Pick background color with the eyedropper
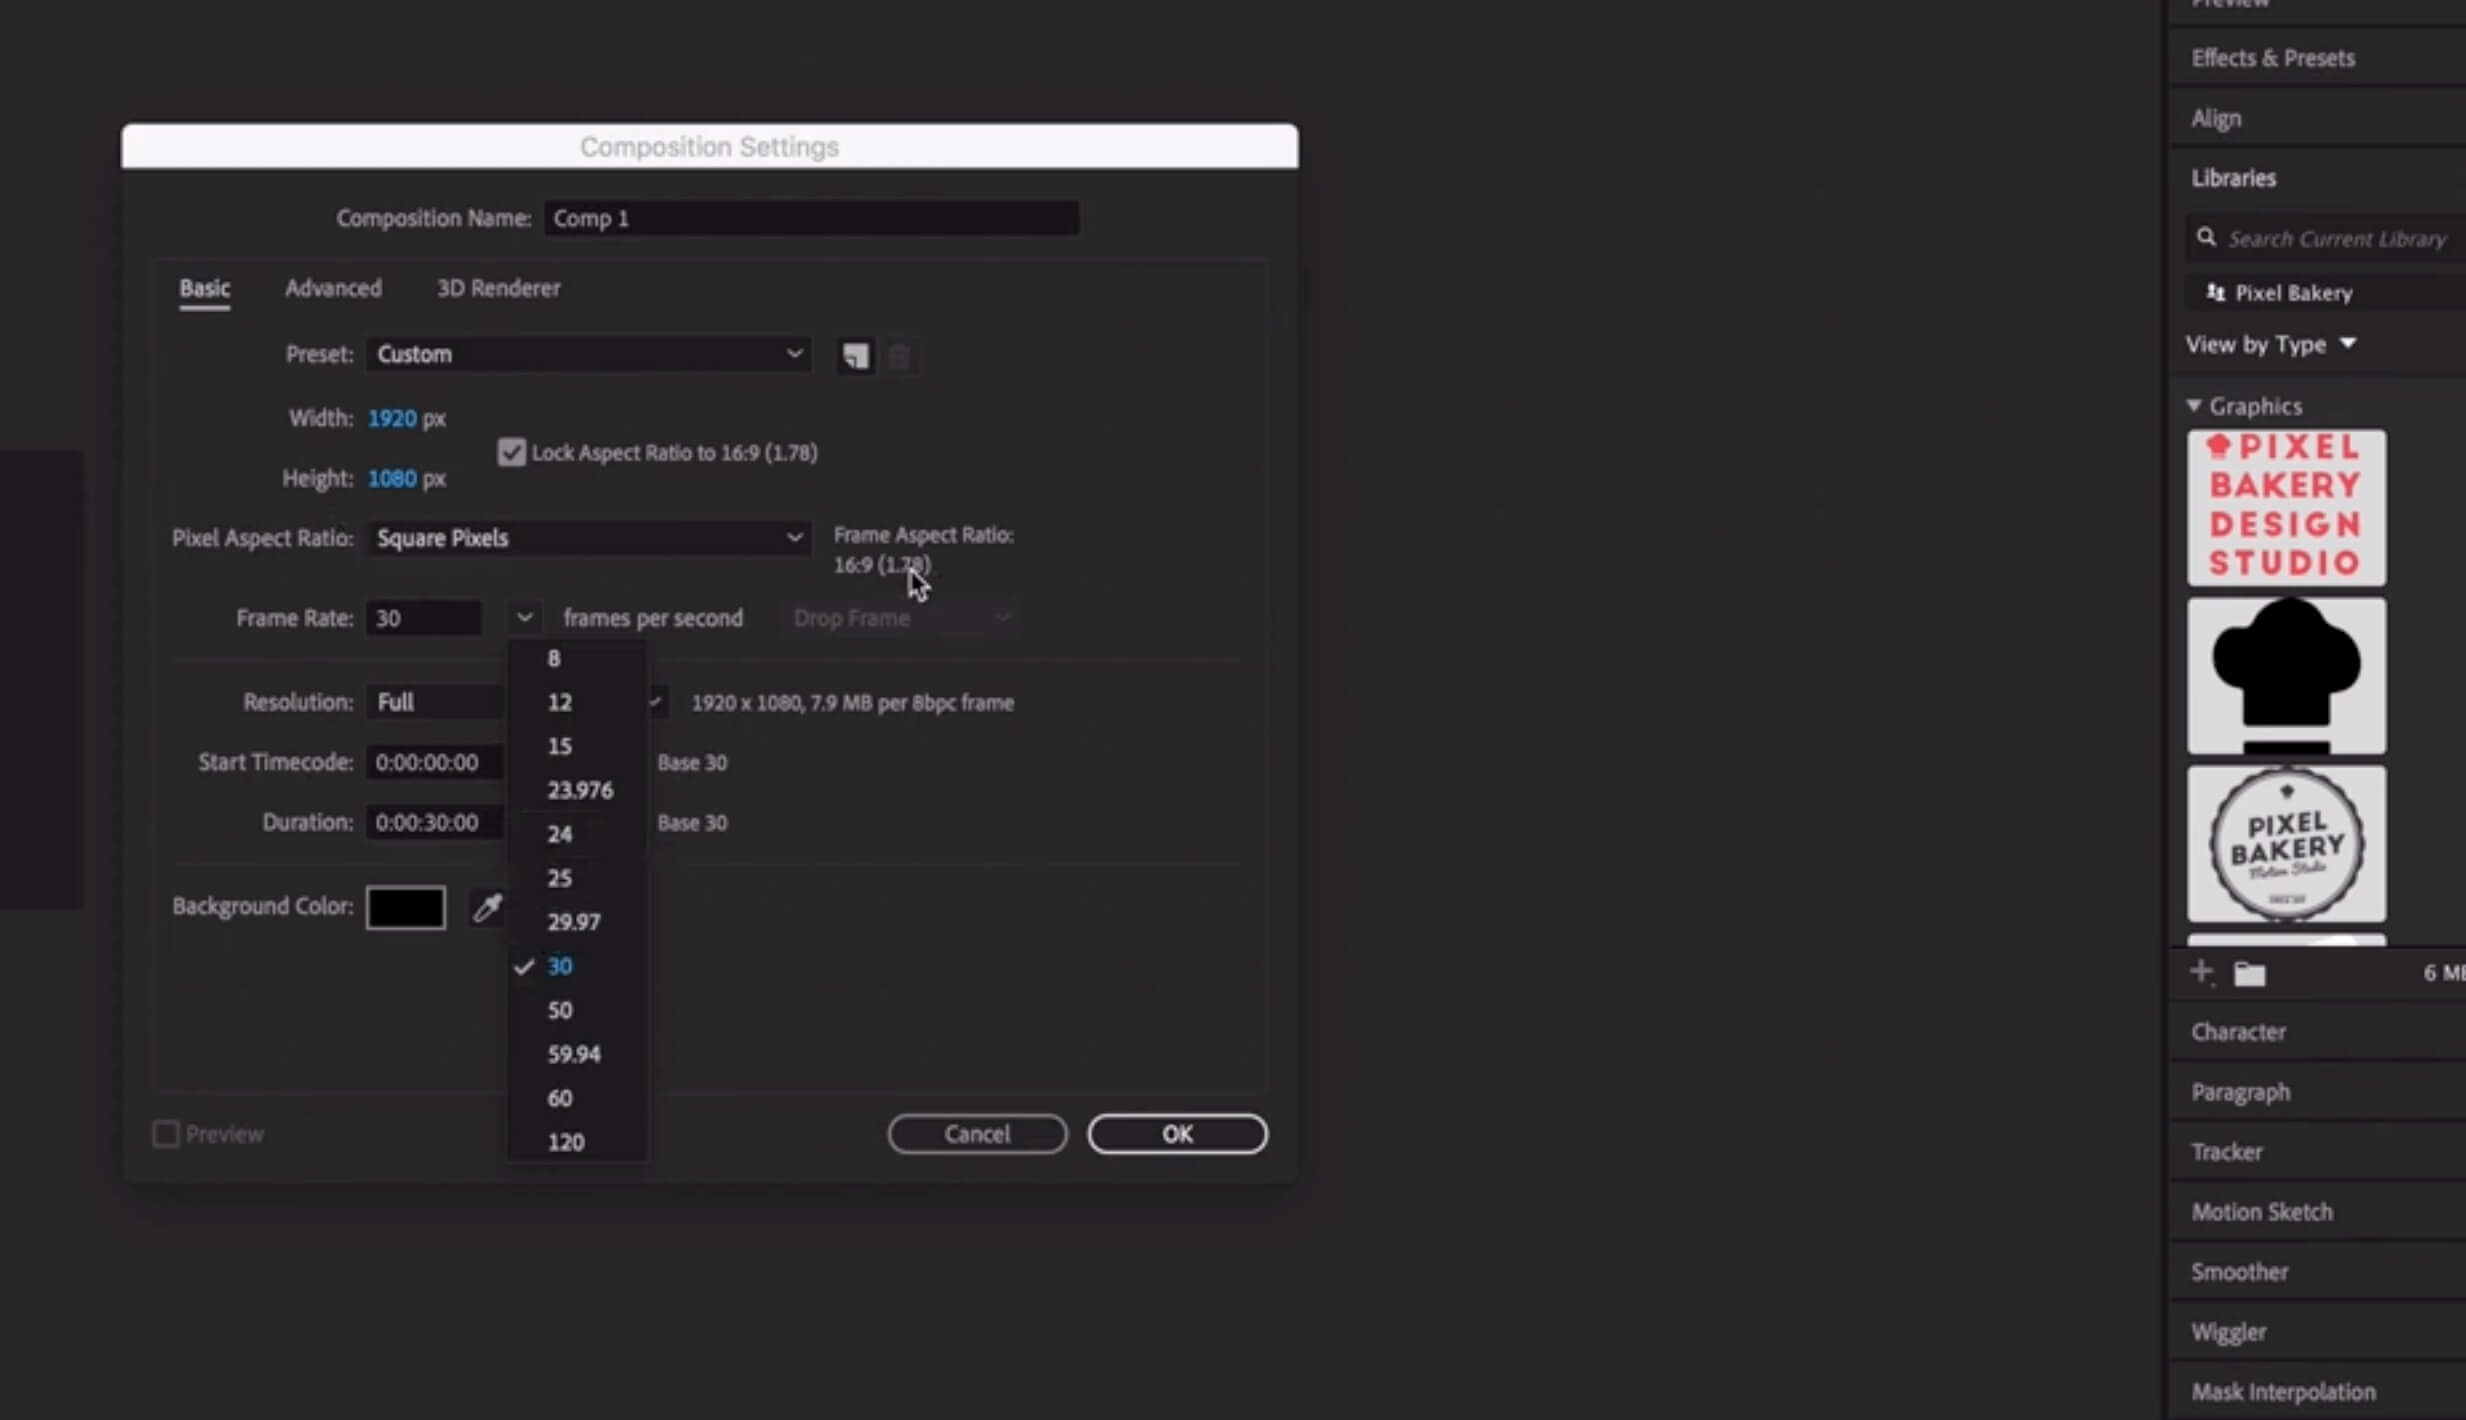This screenshot has height=1420, width=2466. click(487, 907)
